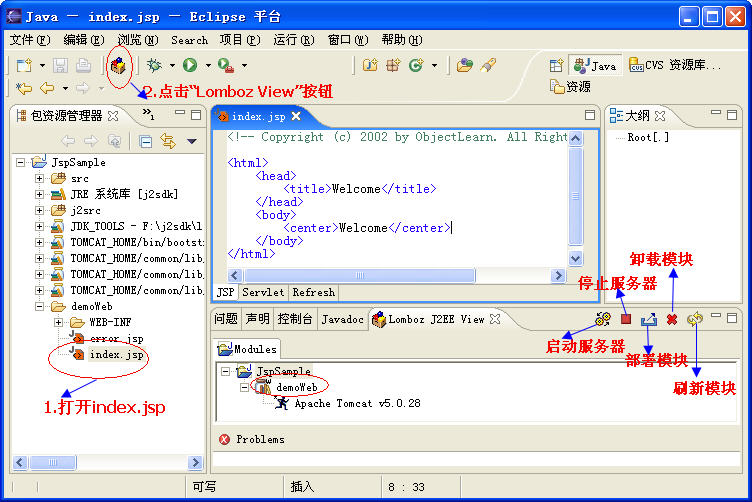The height and width of the screenshot is (502, 752).
Task: Click the Deploy Module icon
Action: coord(648,319)
